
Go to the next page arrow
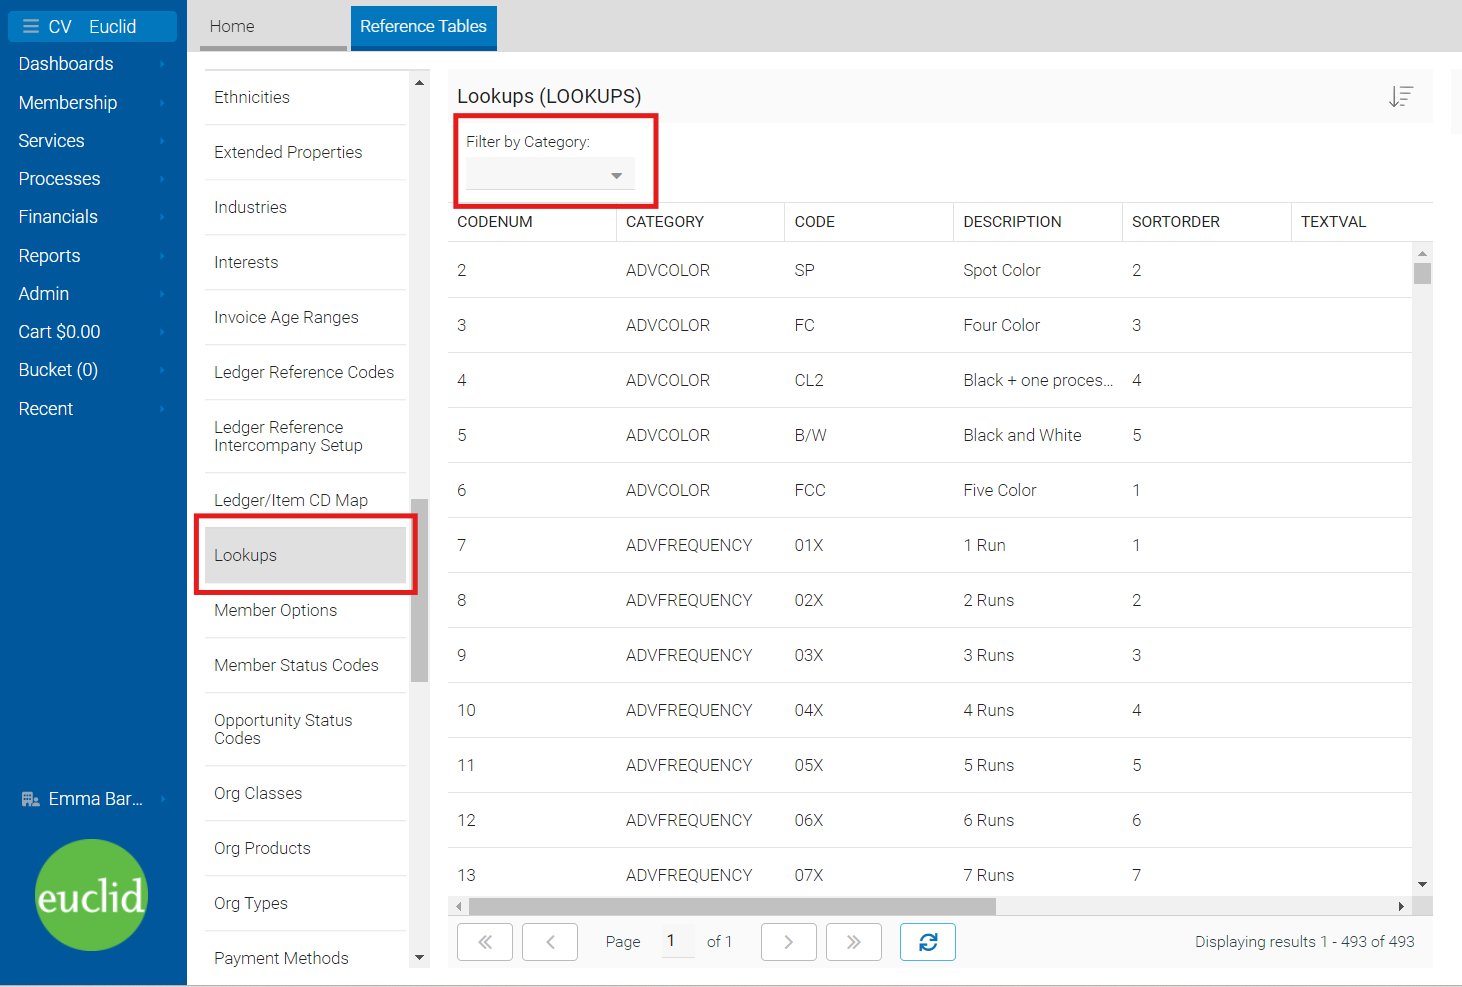pyautogui.click(x=789, y=942)
